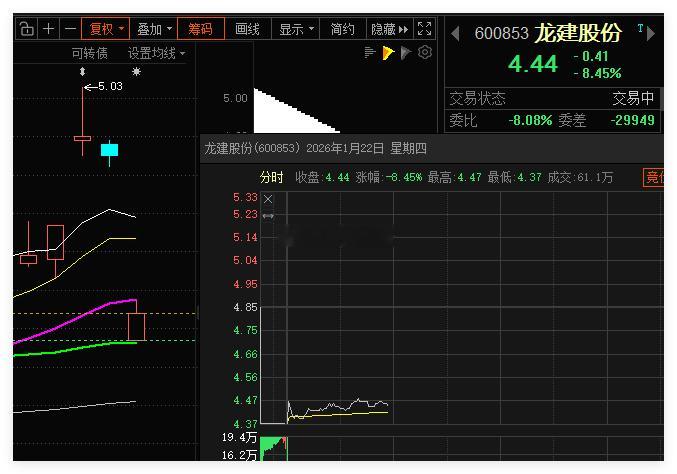Go to next stock with right arrow
Screen dimensions: 677x474
tap(651, 33)
